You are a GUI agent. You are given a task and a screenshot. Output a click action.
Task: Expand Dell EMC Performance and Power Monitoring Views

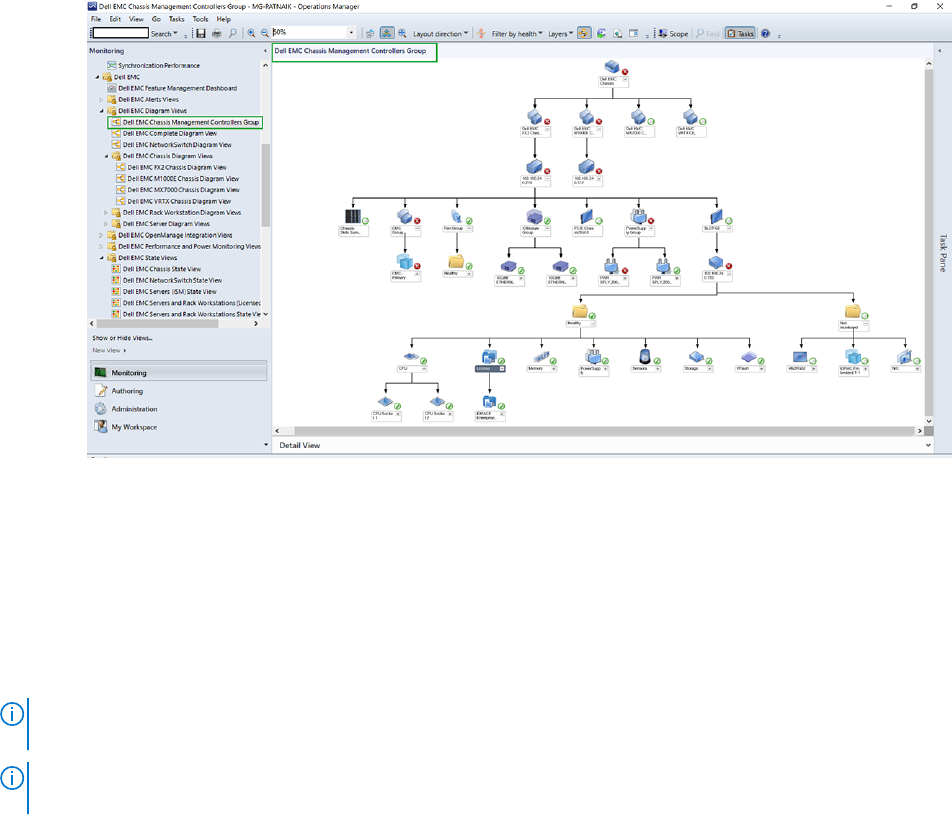[x=101, y=247]
